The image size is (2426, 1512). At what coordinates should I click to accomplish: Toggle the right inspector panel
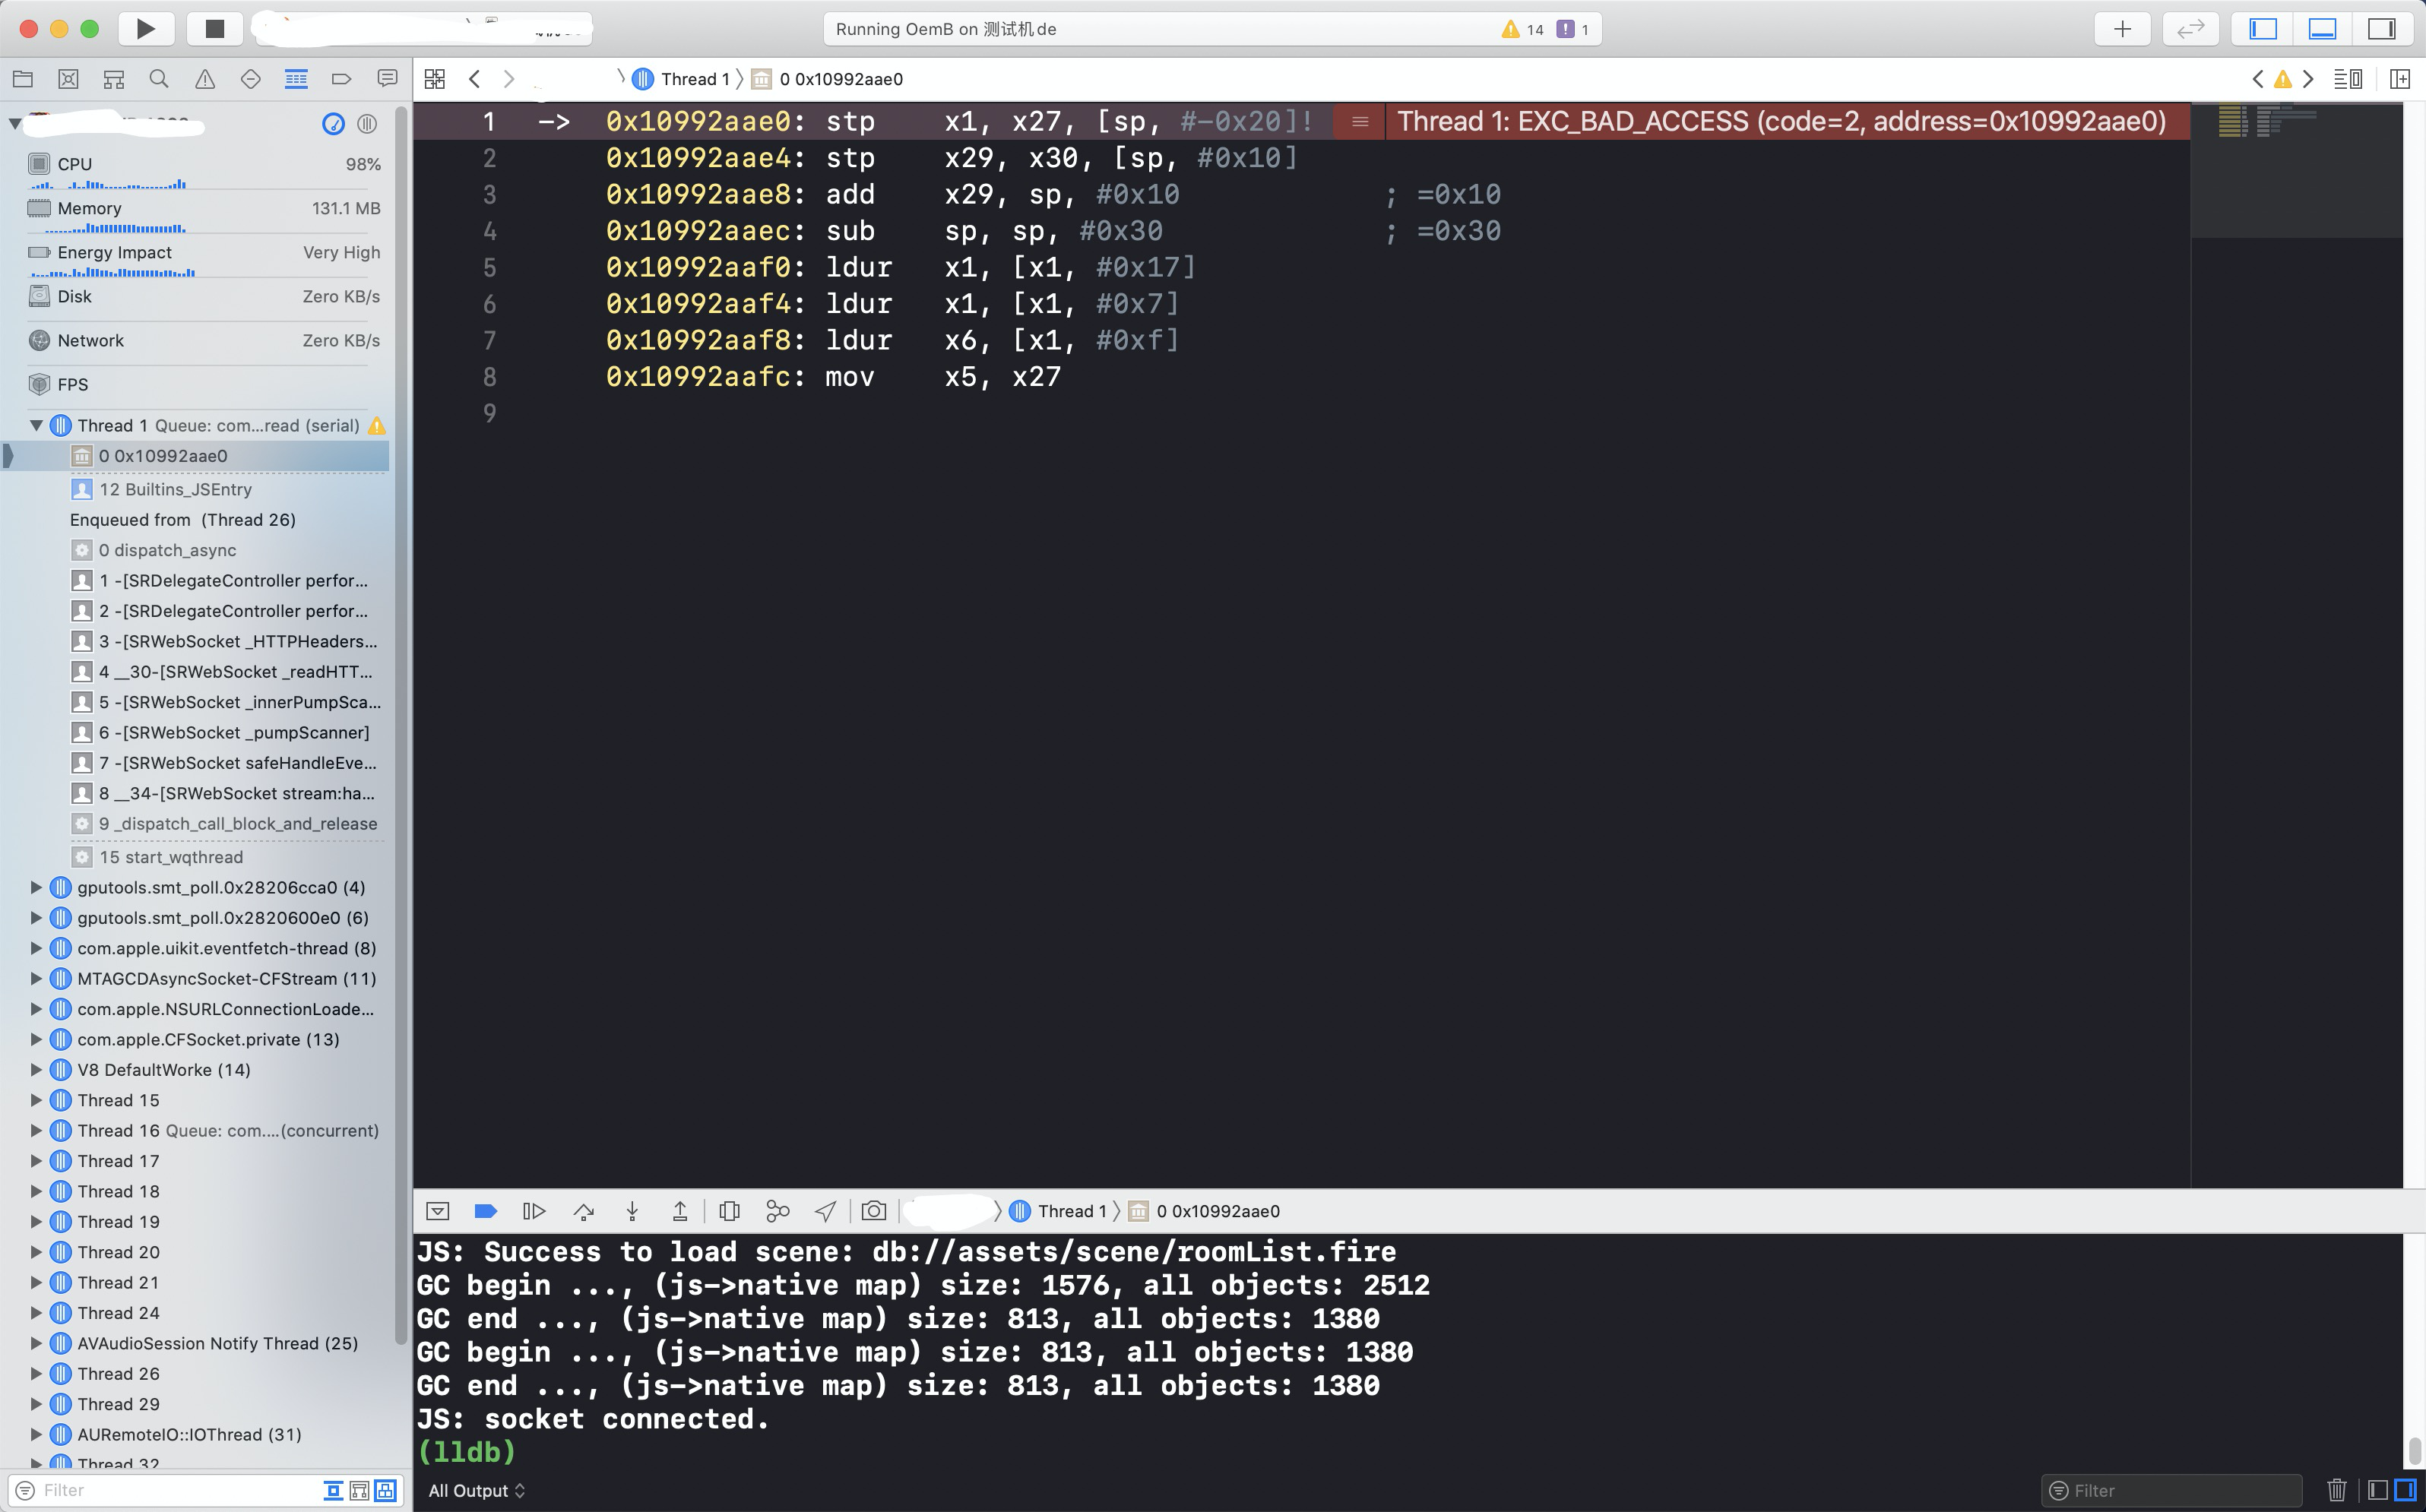tap(2381, 29)
